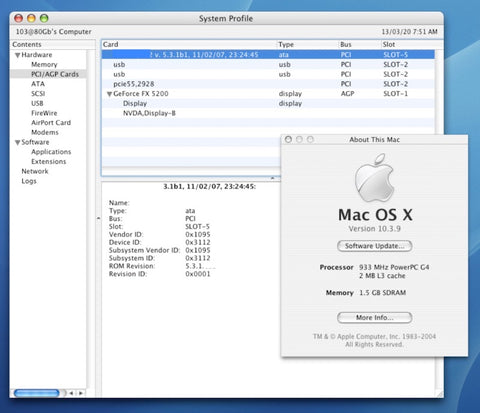
Task: Click Device ID value 0x3112
Action: coord(198,242)
